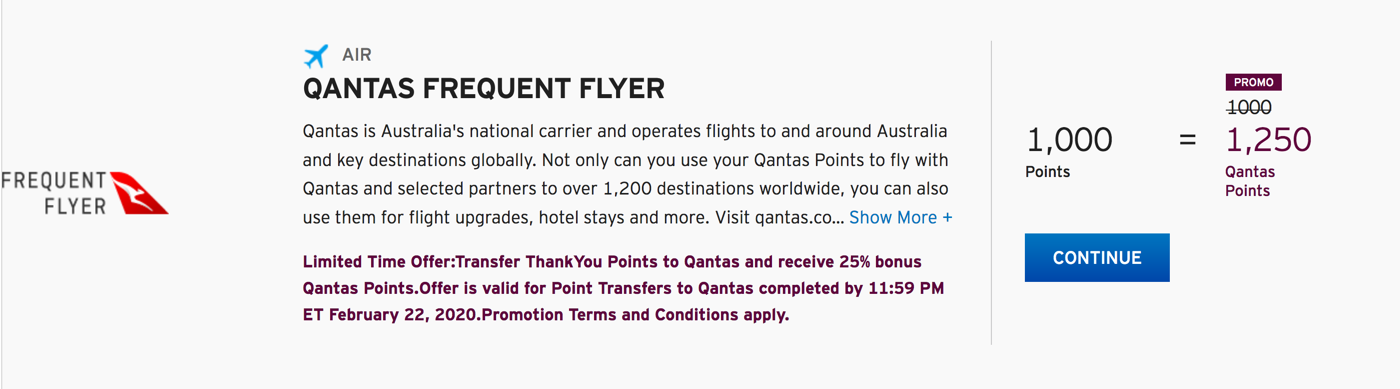Click the PROMO badge

click(x=1253, y=82)
